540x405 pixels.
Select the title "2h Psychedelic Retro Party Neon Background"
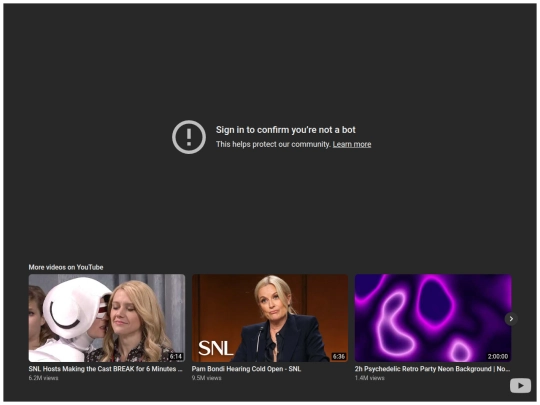[x=432, y=369]
